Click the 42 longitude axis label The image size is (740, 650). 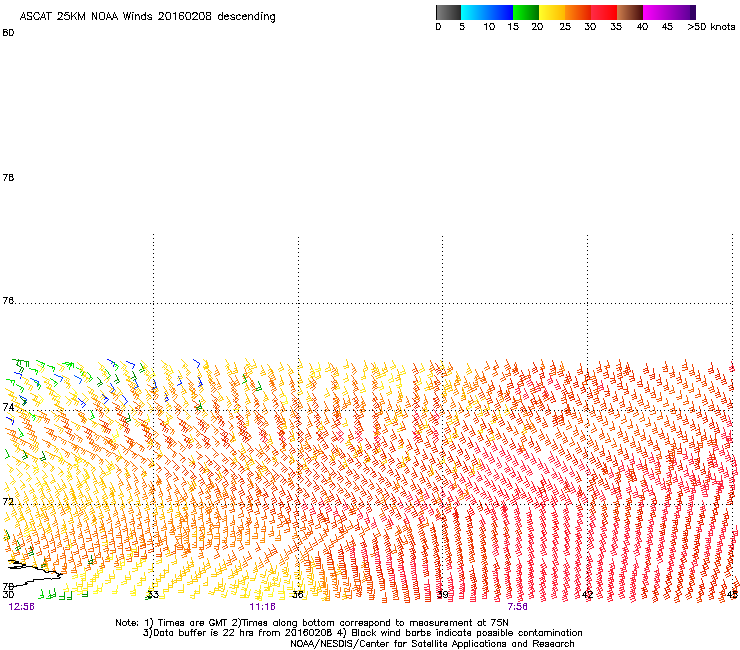pyautogui.click(x=587, y=594)
